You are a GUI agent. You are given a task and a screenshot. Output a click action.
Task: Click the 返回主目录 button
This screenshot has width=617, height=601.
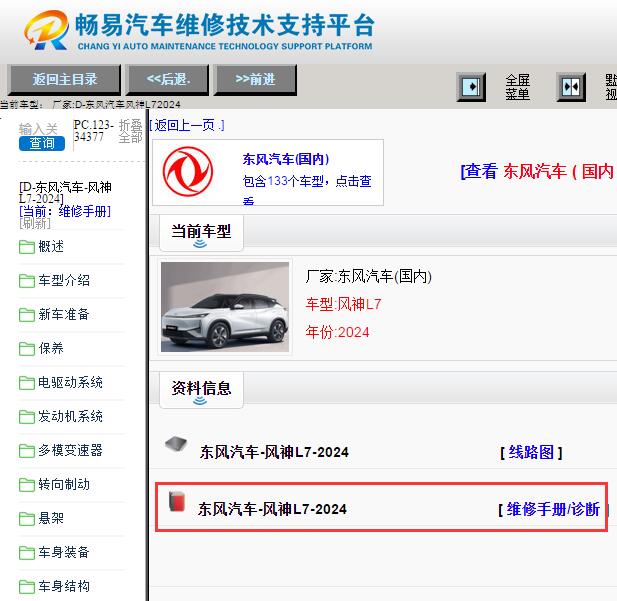pos(65,80)
